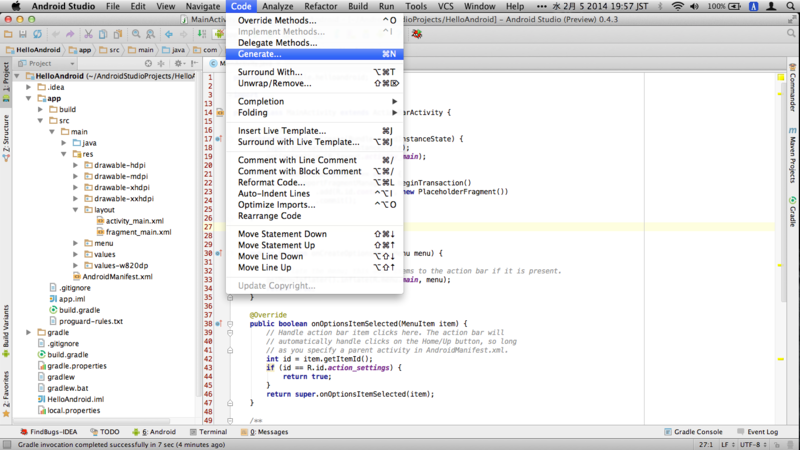The width and height of the screenshot is (800, 450).
Task: Click the Make Project green arrow icon
Action: [202, 34]
